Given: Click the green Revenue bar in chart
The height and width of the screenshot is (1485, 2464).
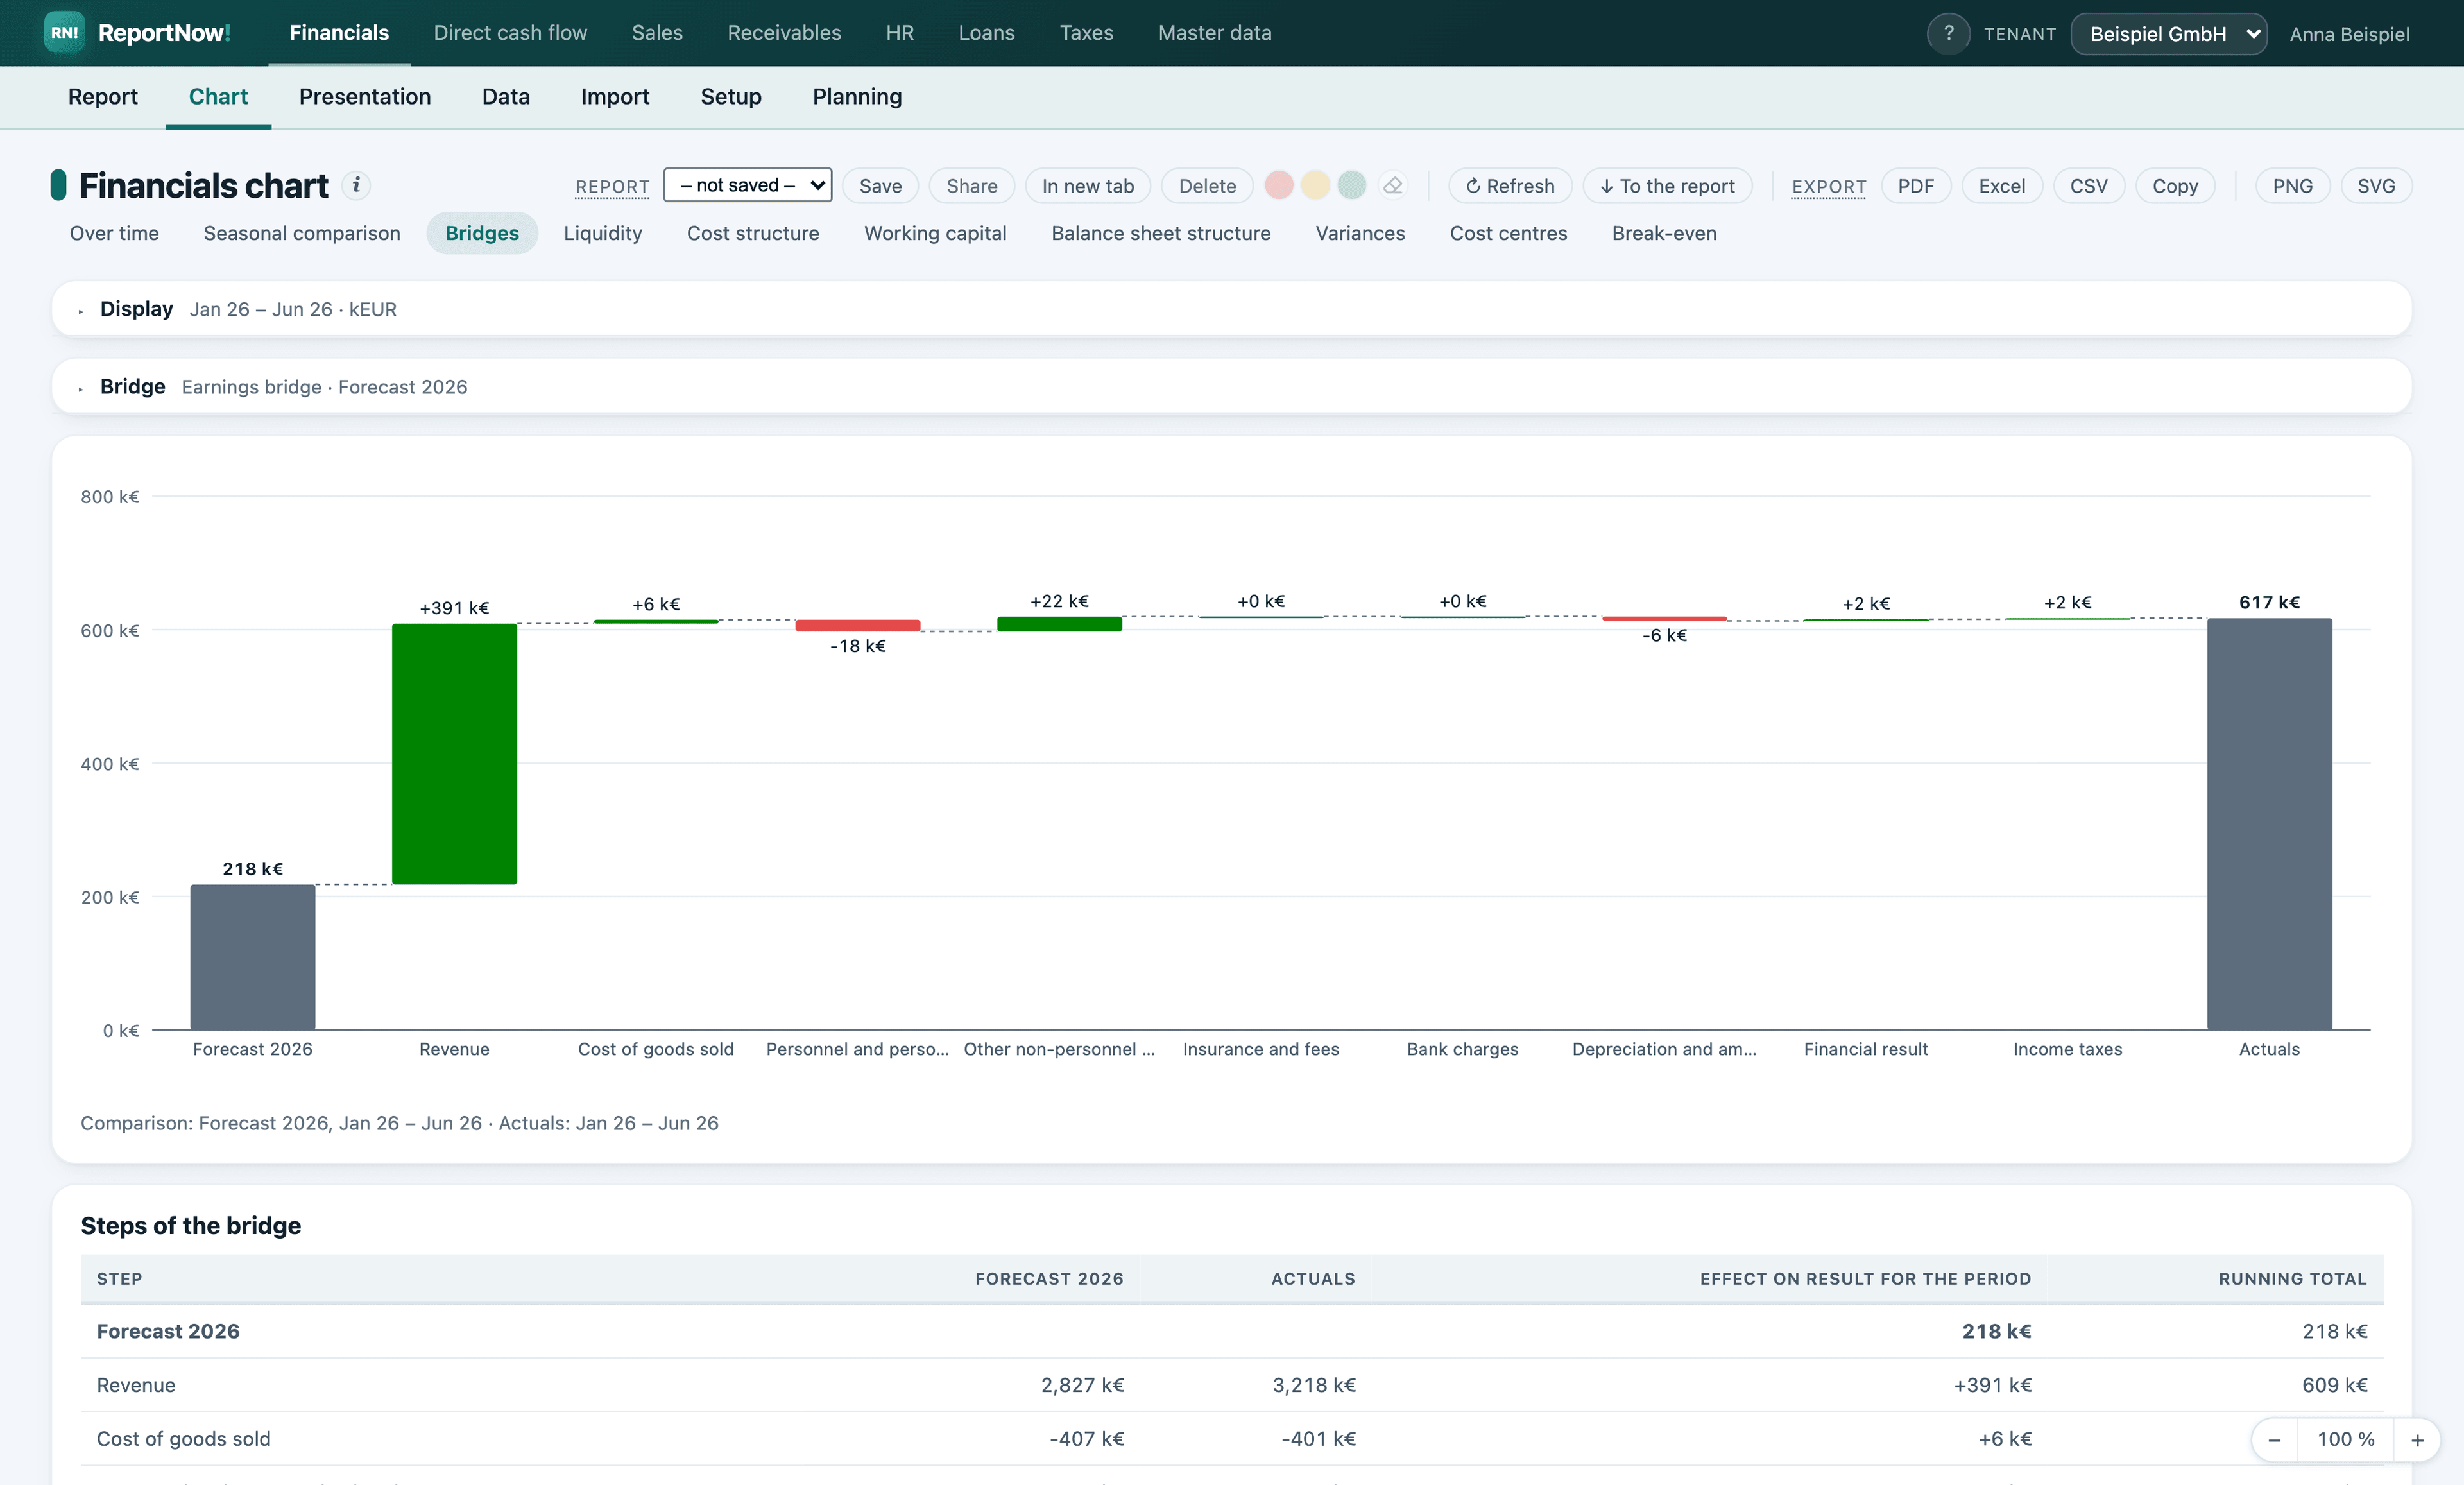Looking at the screenshot, I should [454, 754].
